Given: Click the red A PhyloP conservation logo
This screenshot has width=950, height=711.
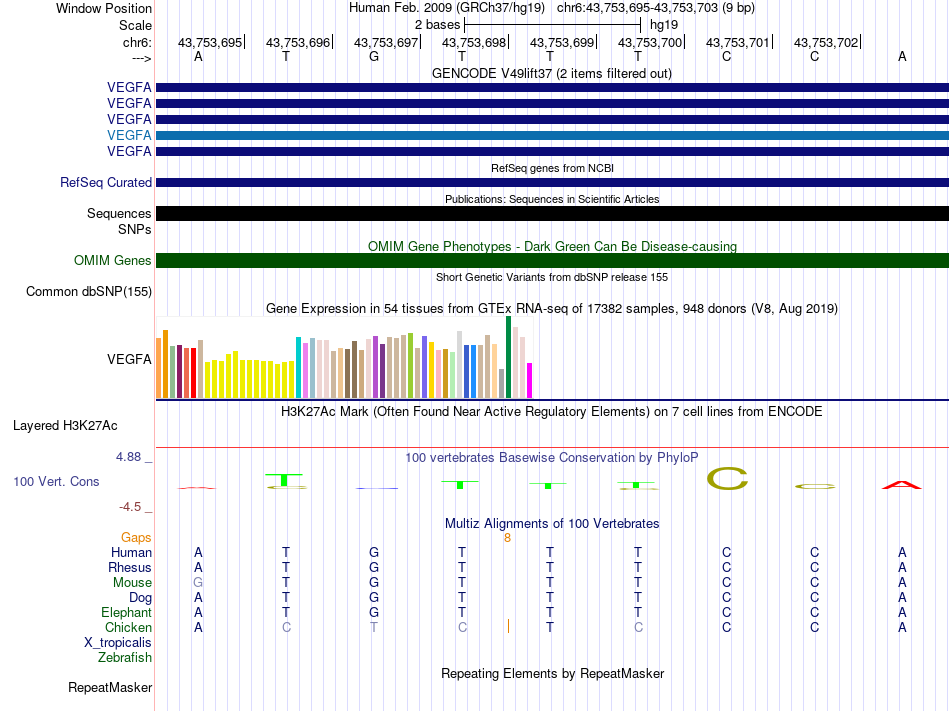Looking at the screenshot, I should coord(902,484).
